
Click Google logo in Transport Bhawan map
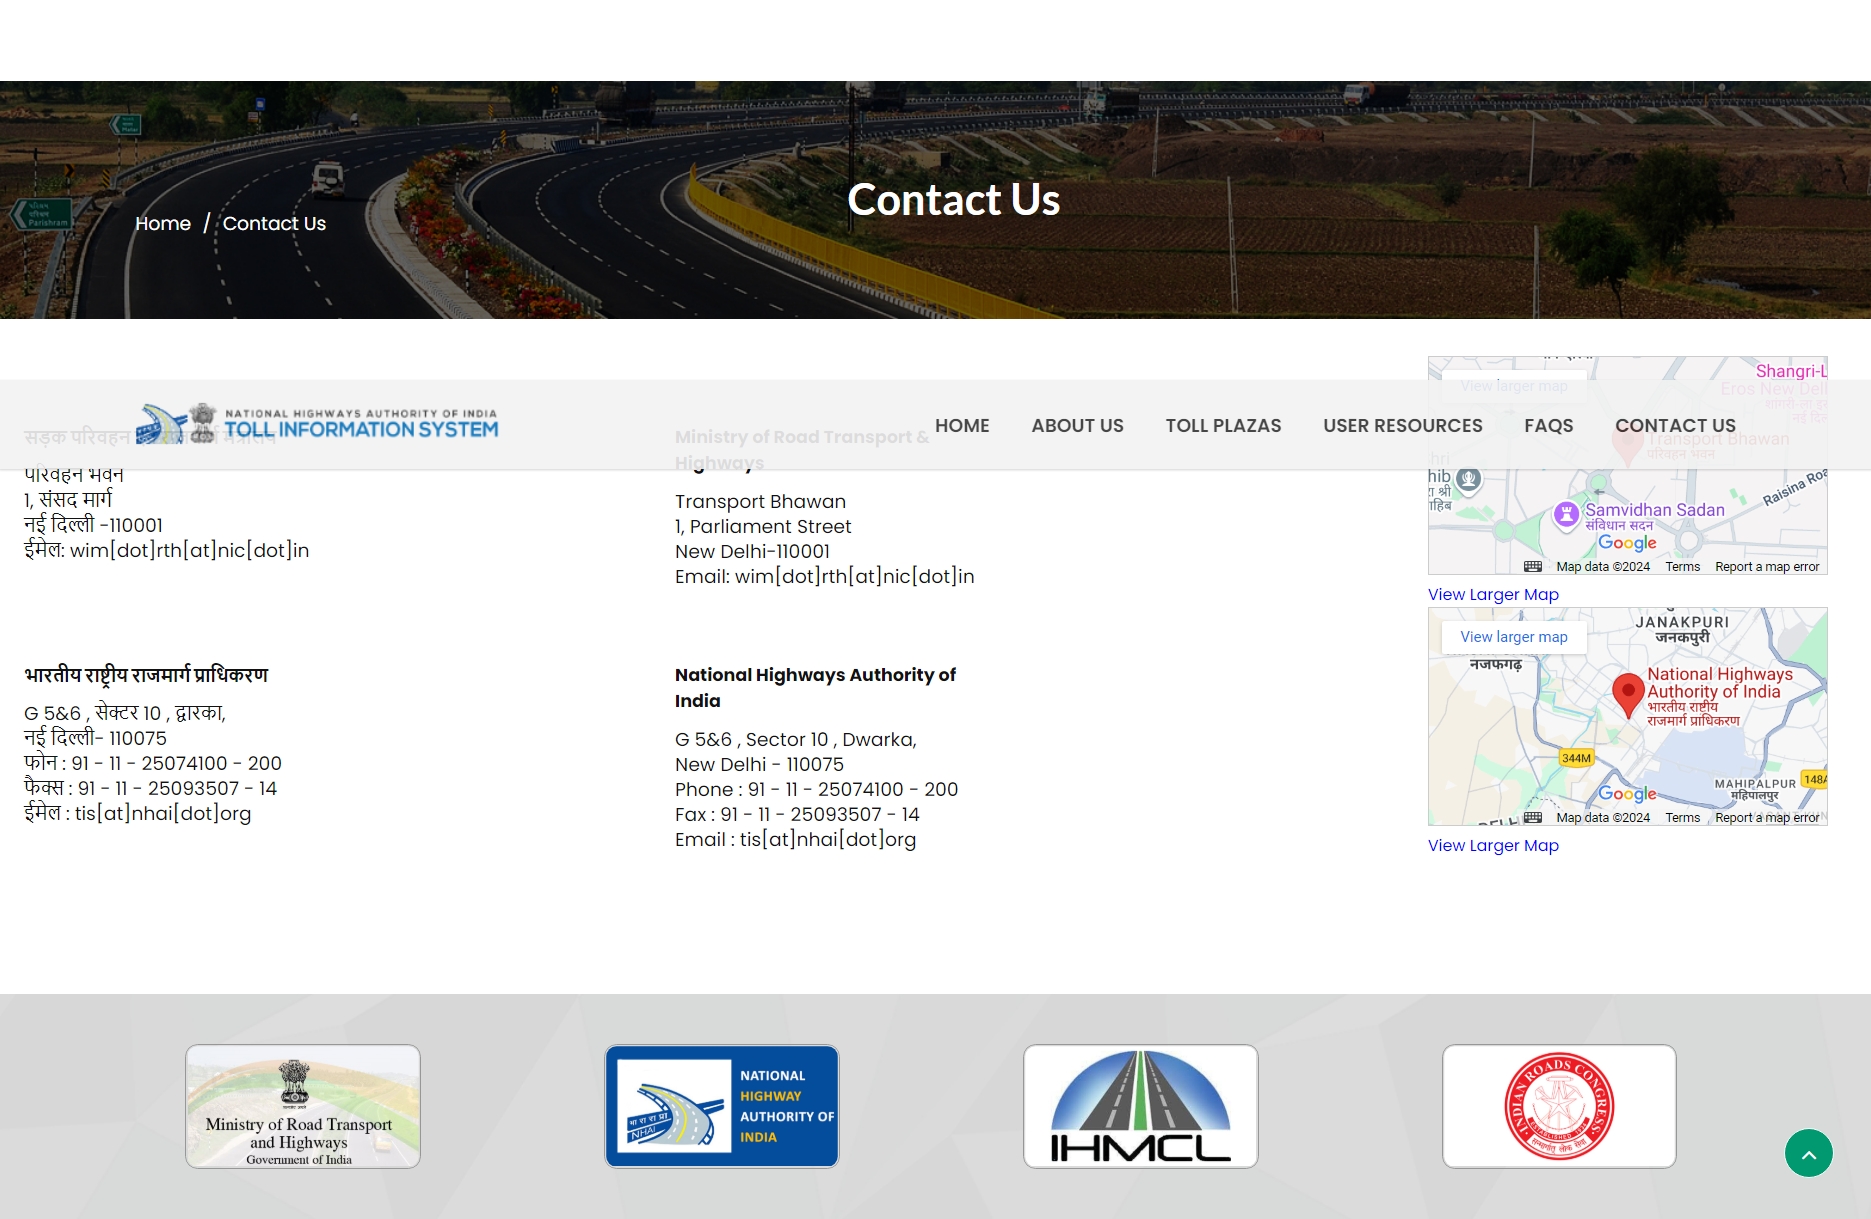pyautogui.click(x=1627, y=543)
